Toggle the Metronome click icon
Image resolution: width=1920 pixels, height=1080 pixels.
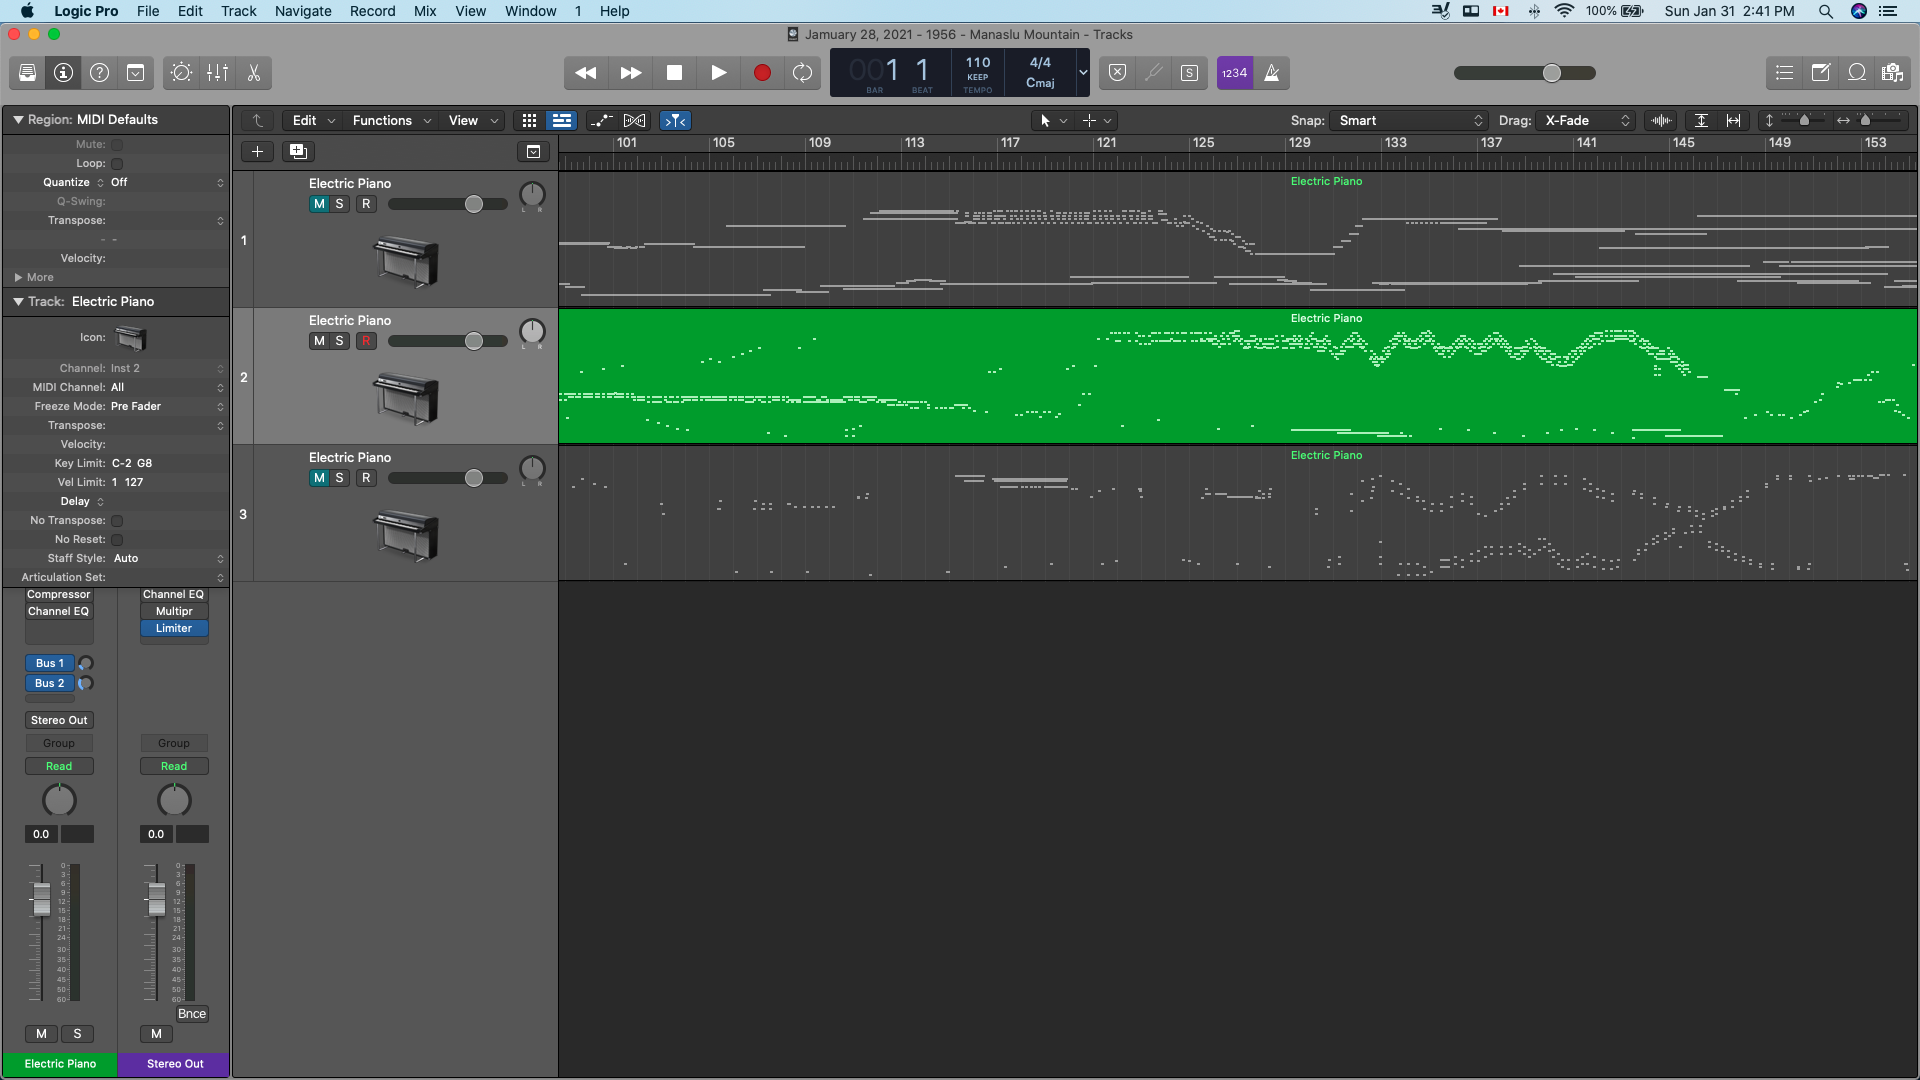(x=1272, y=73)
